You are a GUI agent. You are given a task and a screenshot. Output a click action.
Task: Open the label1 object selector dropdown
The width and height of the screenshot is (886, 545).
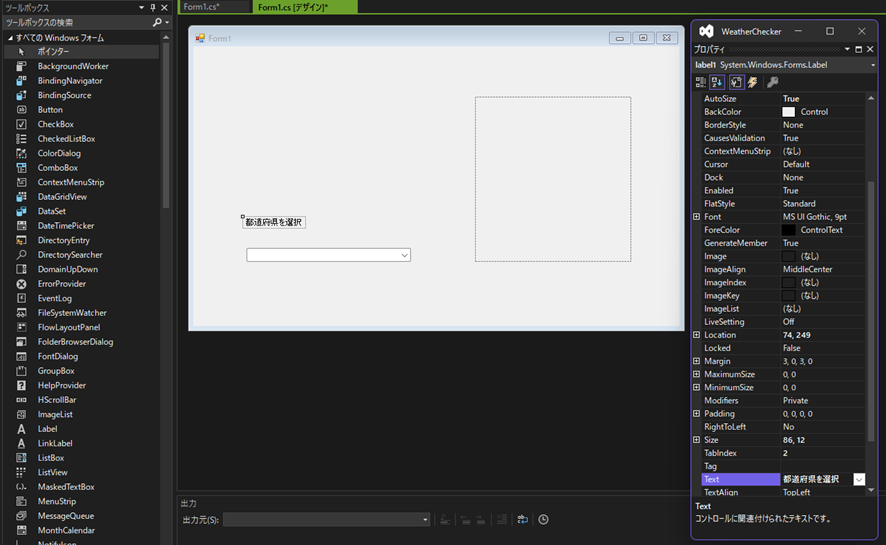(x=872, y=66)
